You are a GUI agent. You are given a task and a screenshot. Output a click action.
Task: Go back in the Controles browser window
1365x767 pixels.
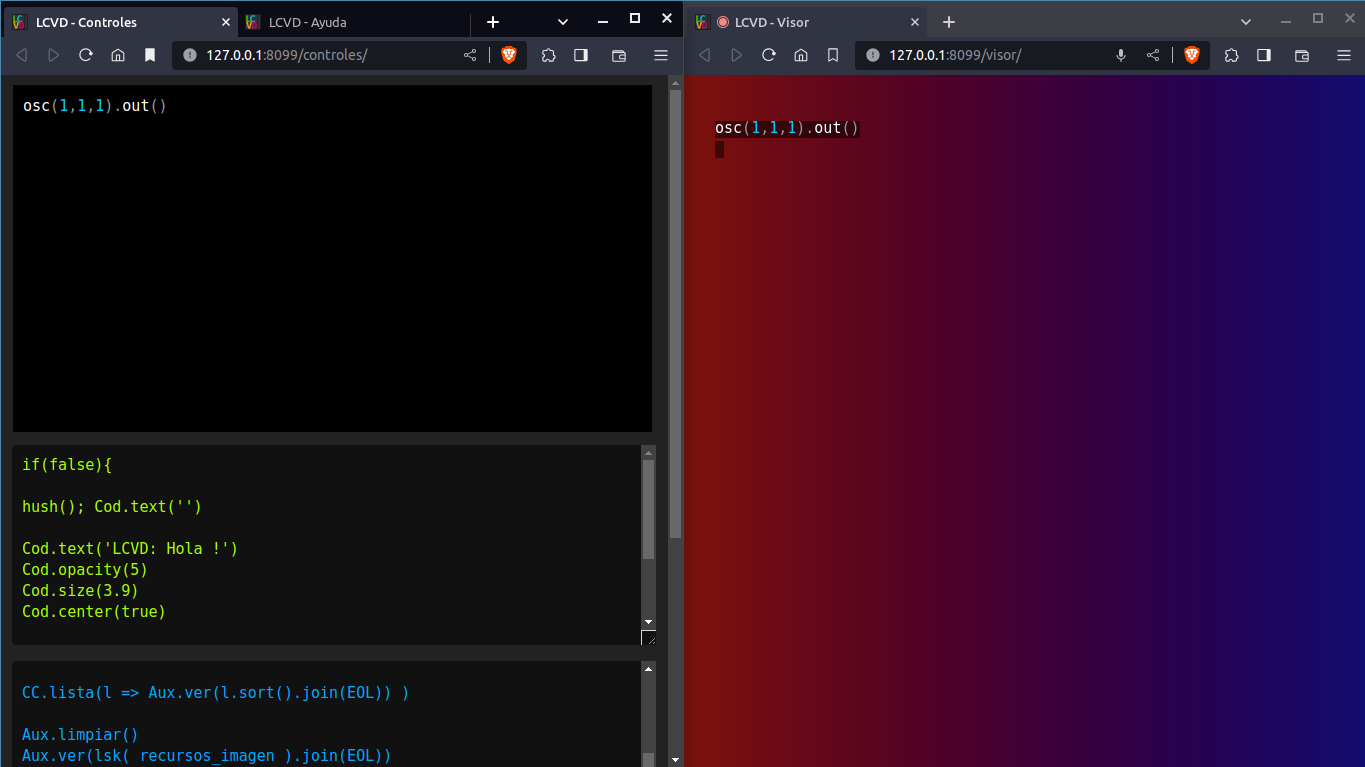[x=22, y=55]
